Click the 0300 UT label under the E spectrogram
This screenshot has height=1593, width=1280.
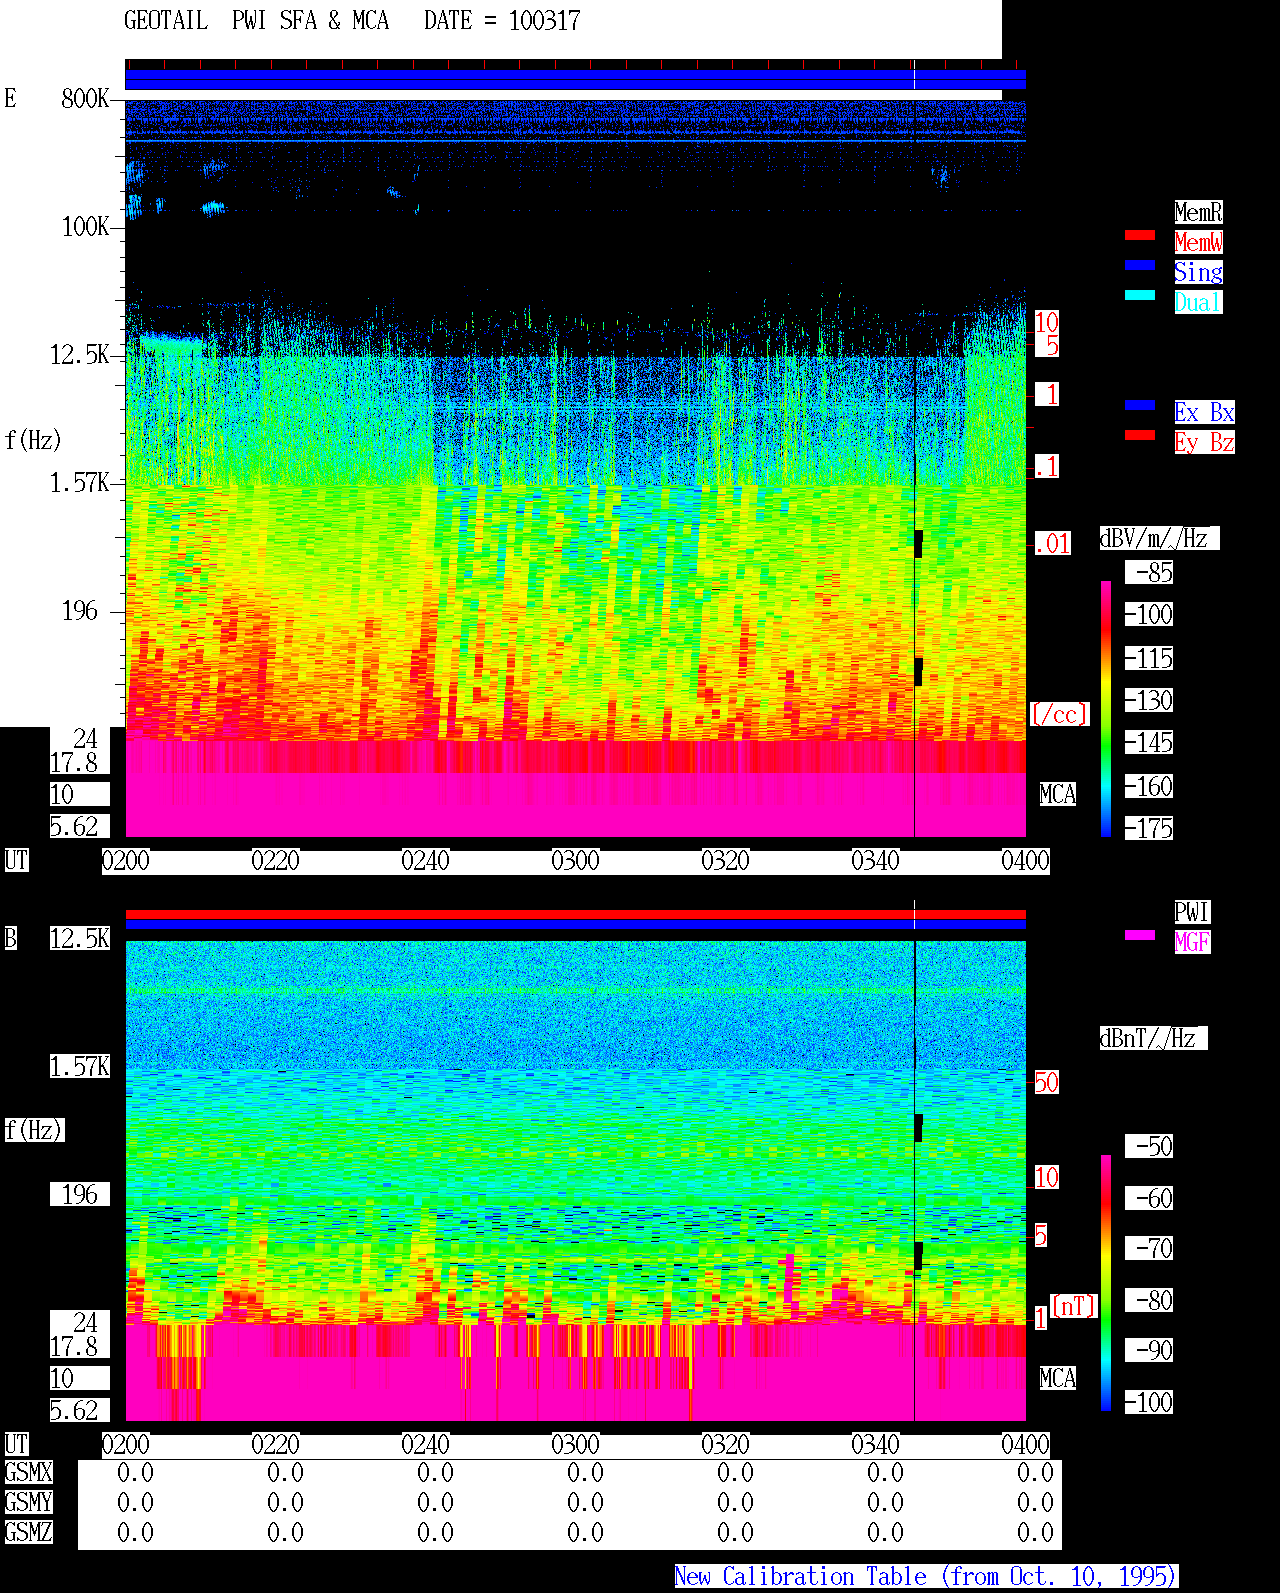coord(575,861)
